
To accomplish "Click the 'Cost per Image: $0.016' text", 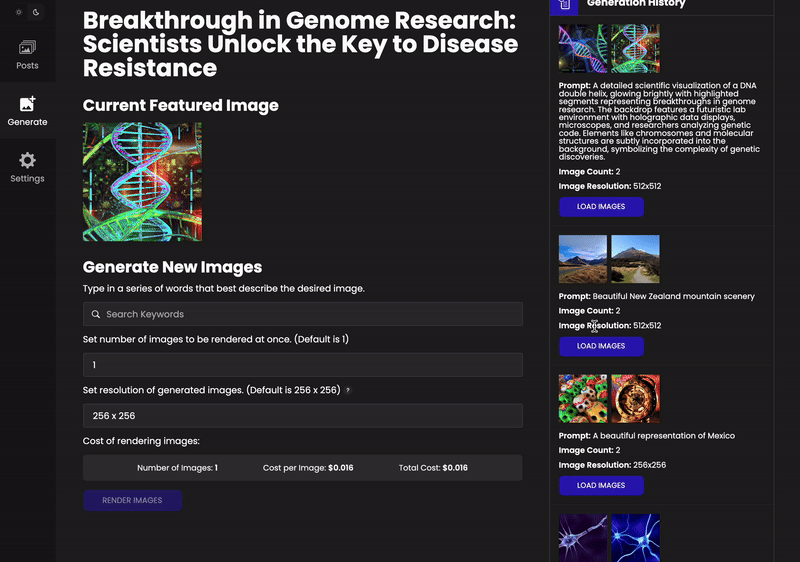I will (308, 468).
